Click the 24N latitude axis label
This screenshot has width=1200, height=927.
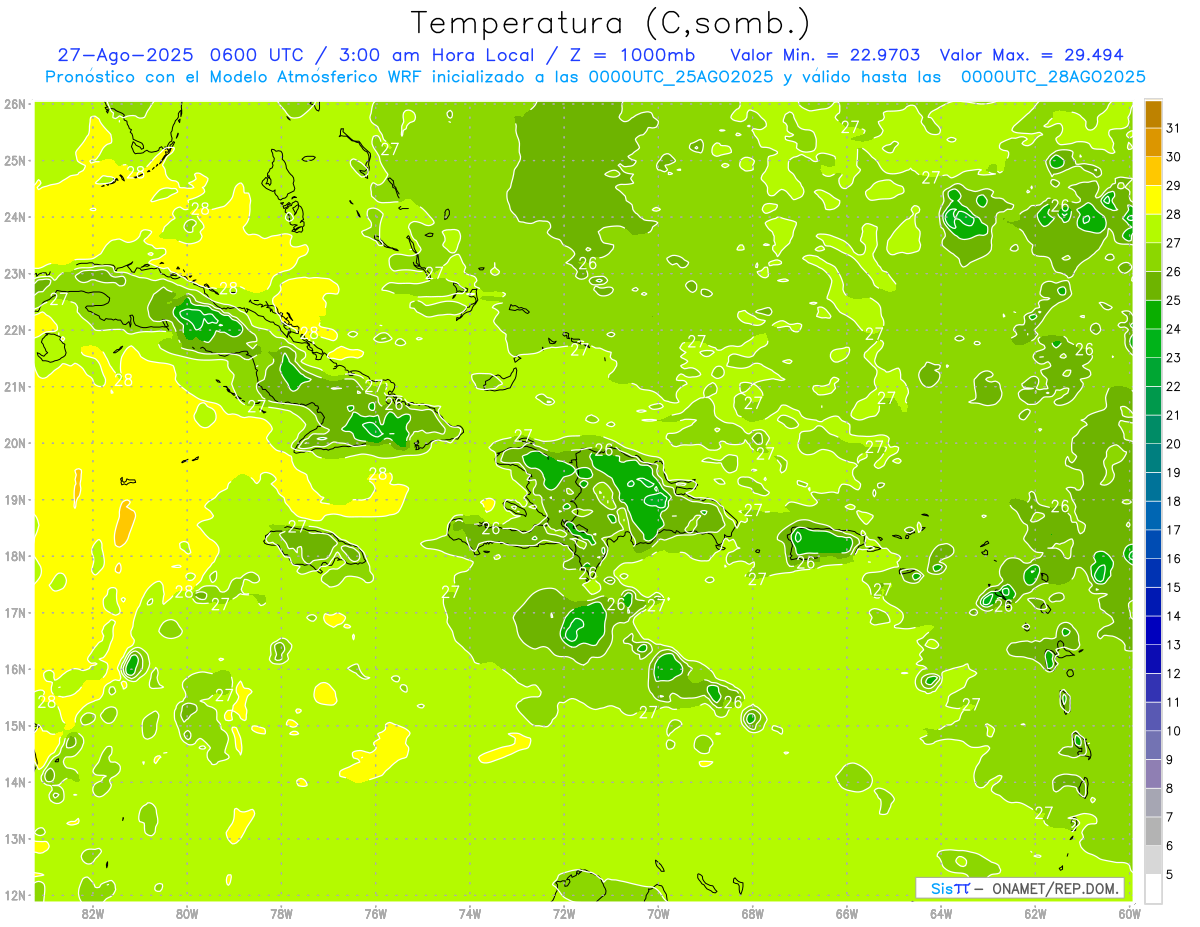[15, 217]
